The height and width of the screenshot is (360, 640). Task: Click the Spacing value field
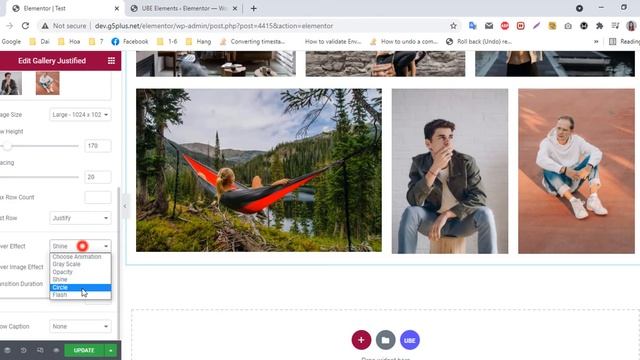98,177
